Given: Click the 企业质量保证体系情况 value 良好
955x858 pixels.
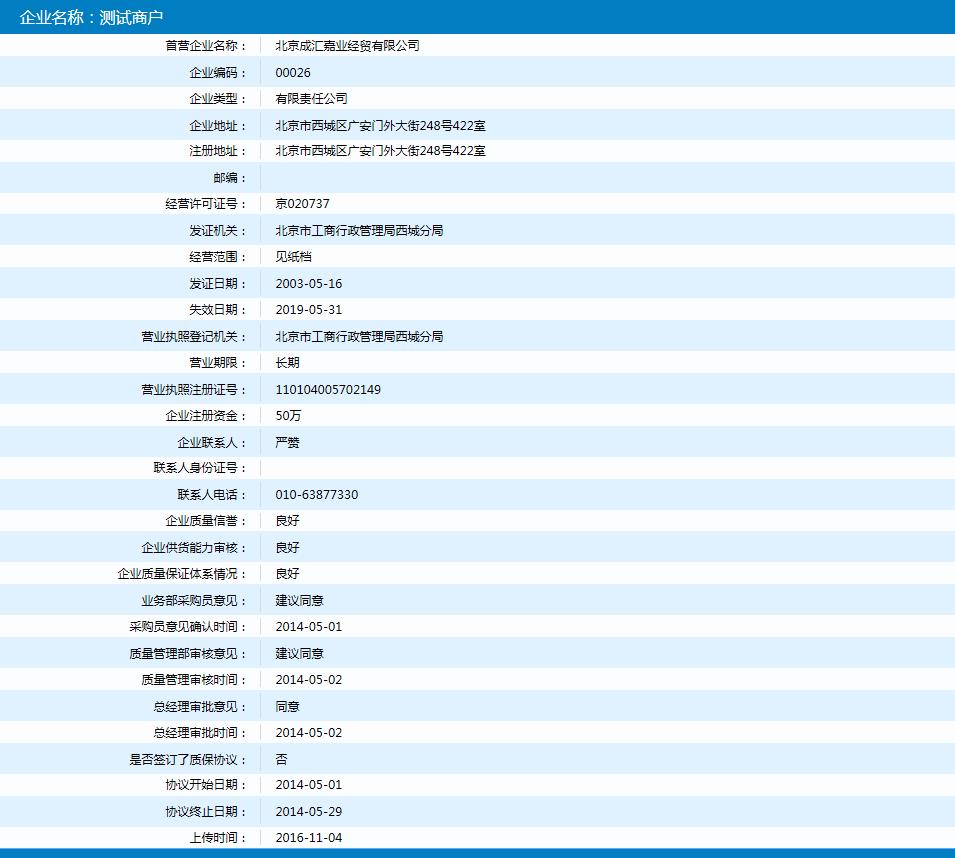Looking at the screenshot, I should tap(287, 574).
